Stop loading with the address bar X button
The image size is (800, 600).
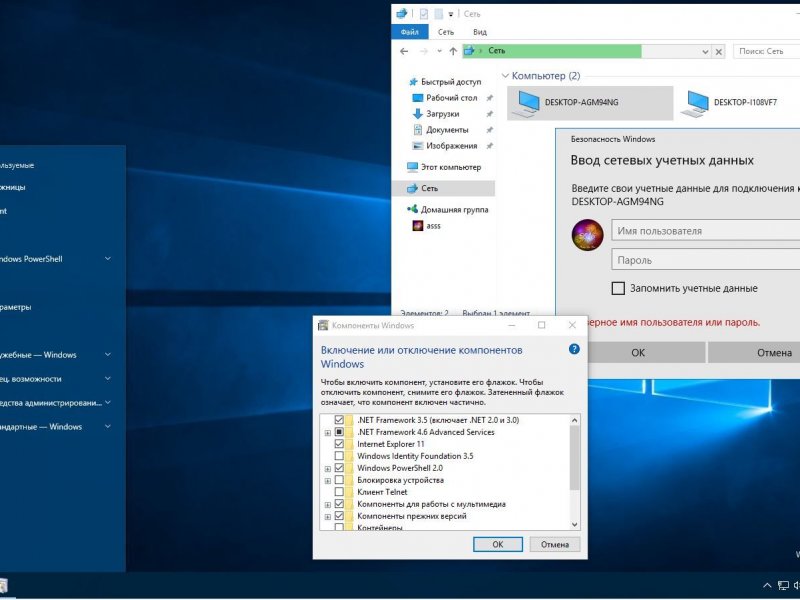coord(718,52)
